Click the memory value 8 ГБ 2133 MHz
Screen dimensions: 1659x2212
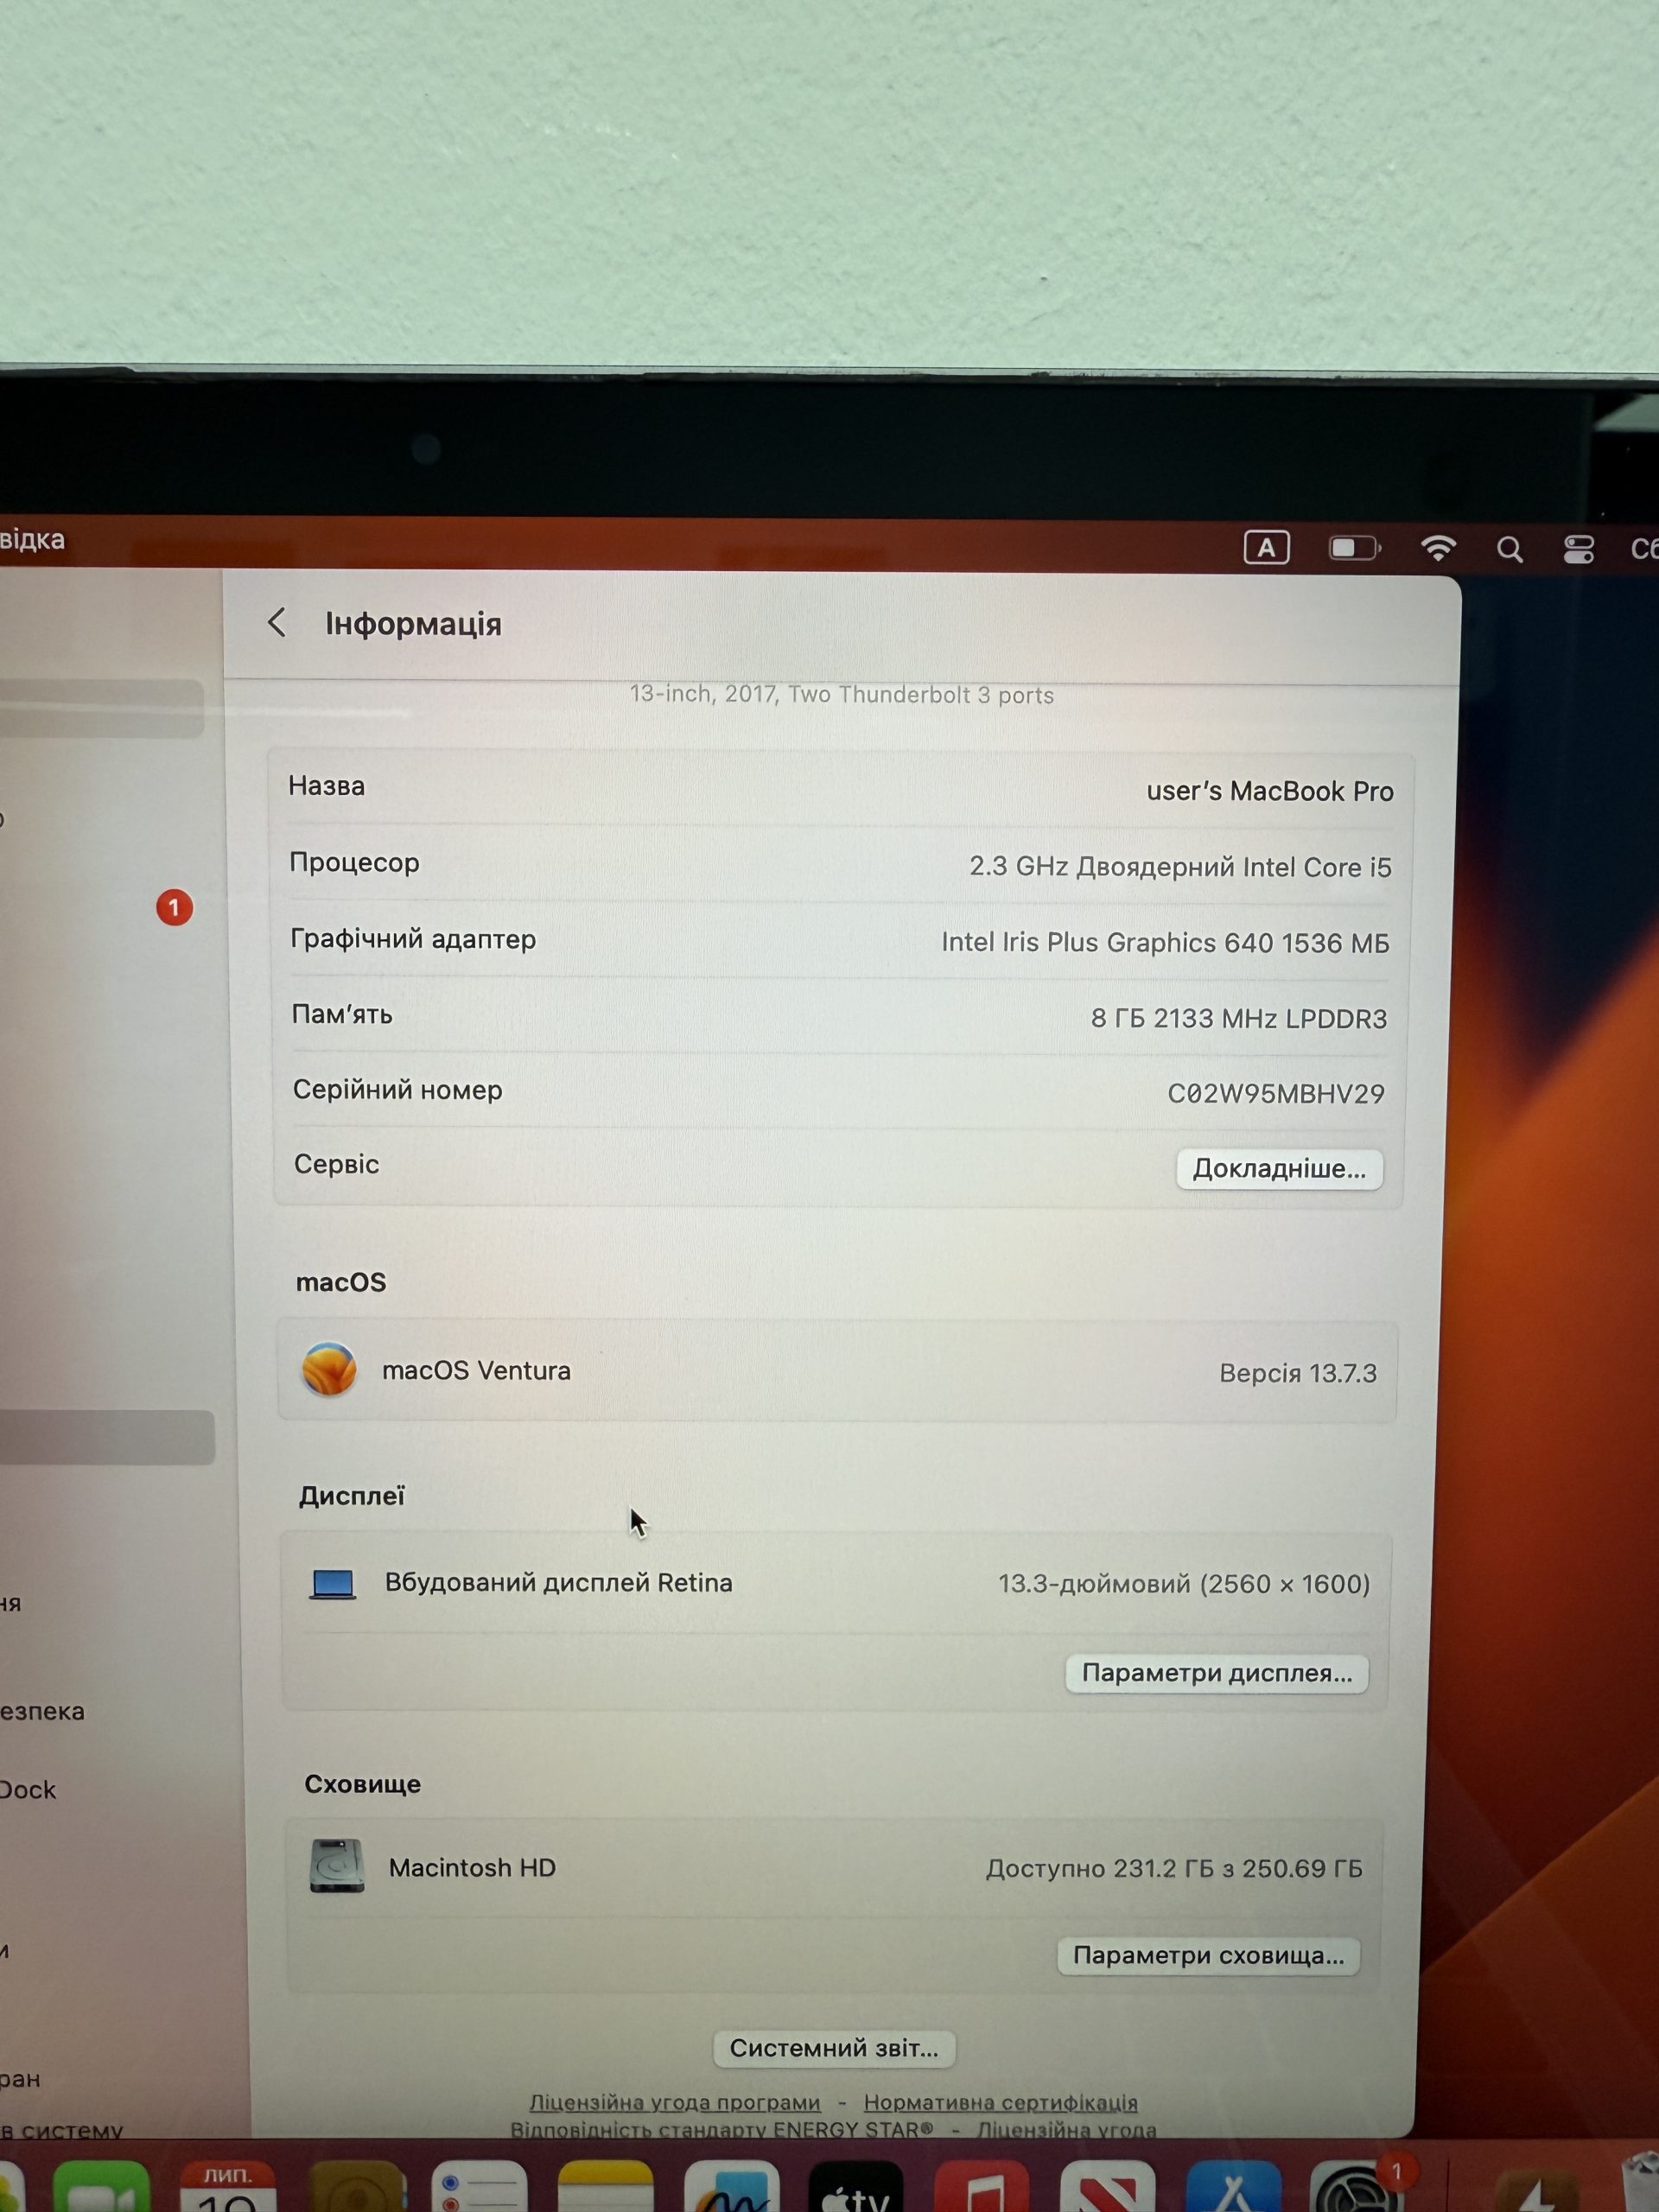click(1239, 1018)
